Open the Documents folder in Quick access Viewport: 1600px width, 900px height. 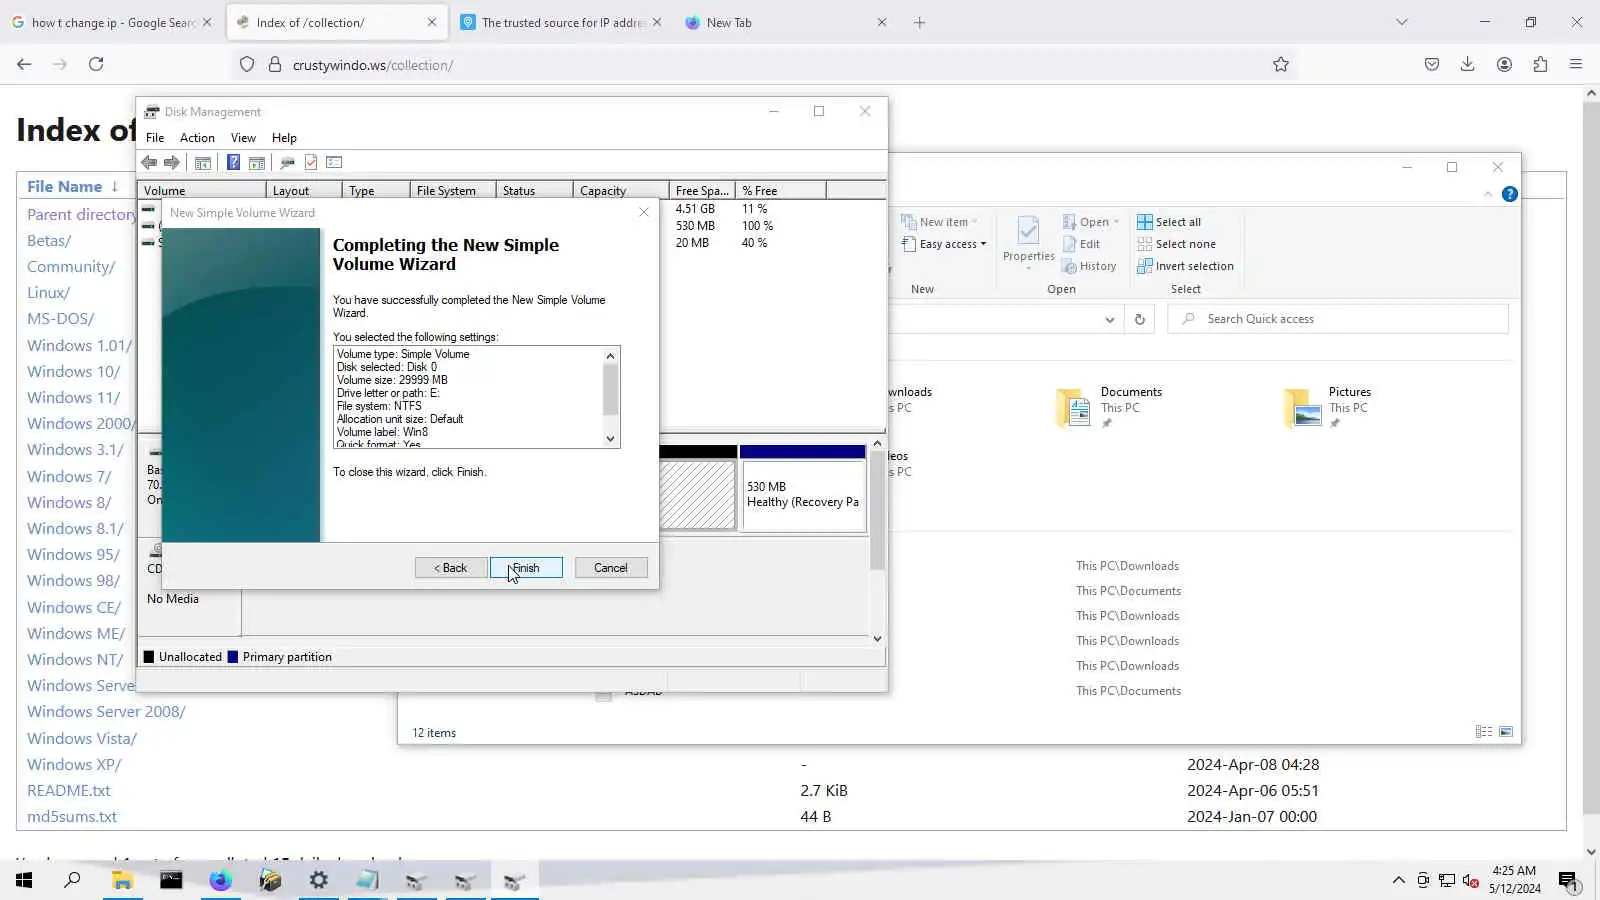pos(1110,406)
